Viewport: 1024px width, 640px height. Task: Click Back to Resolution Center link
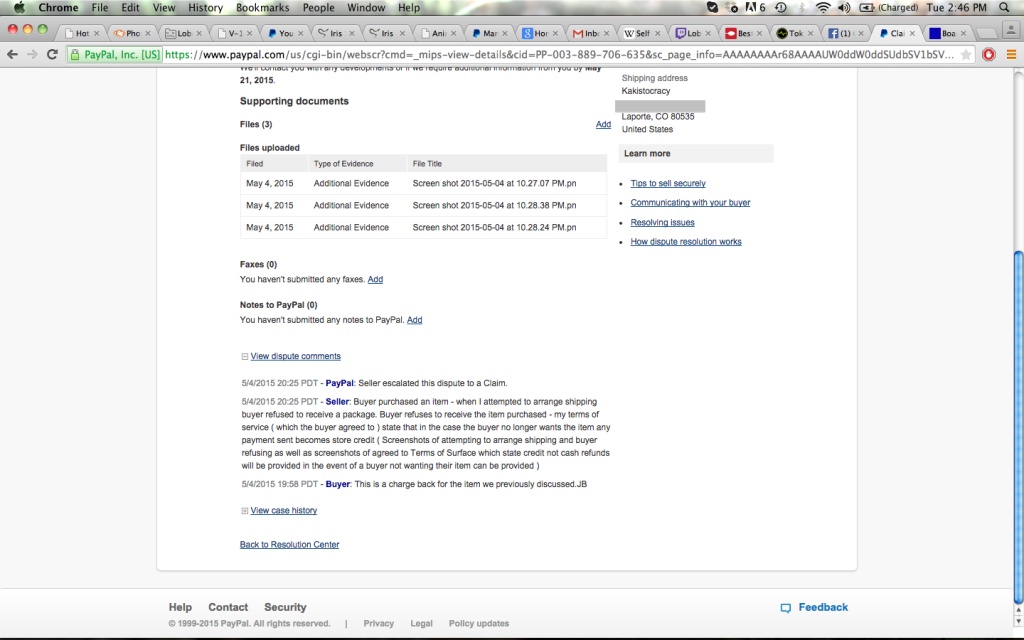pyautogui.click(x=289, y=545)
